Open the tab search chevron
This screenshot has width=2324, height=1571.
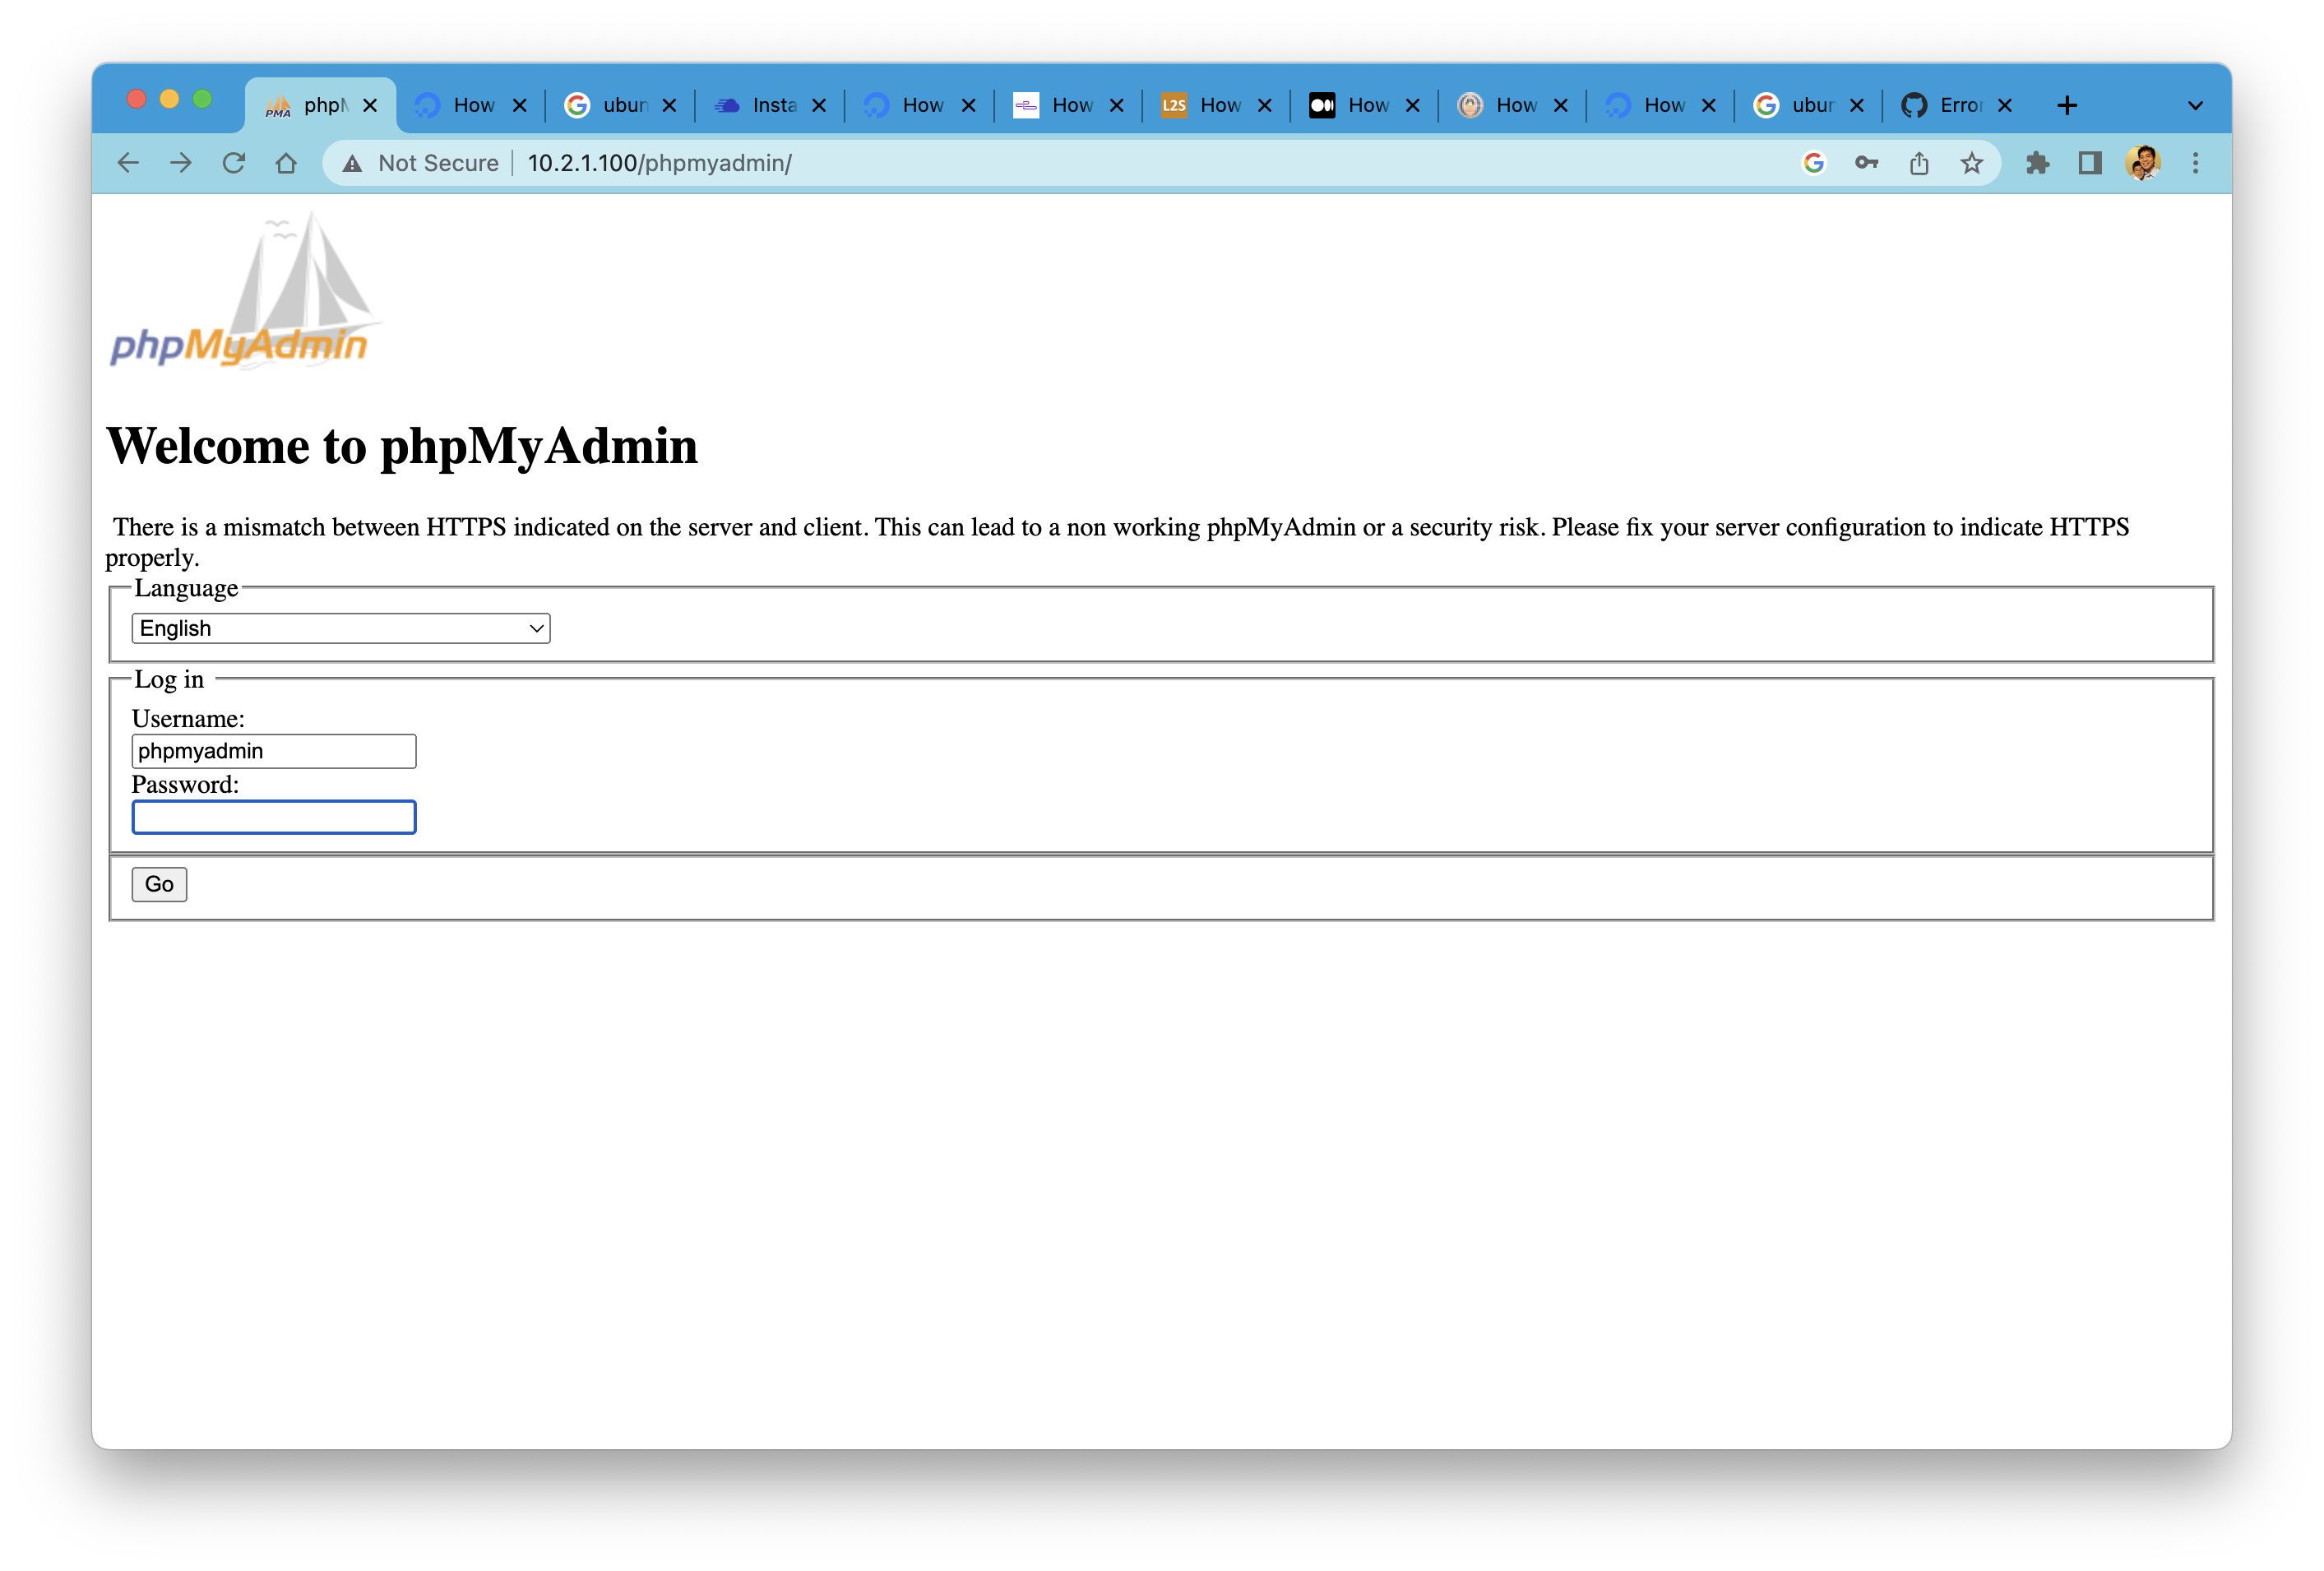tap(2195, 106)
